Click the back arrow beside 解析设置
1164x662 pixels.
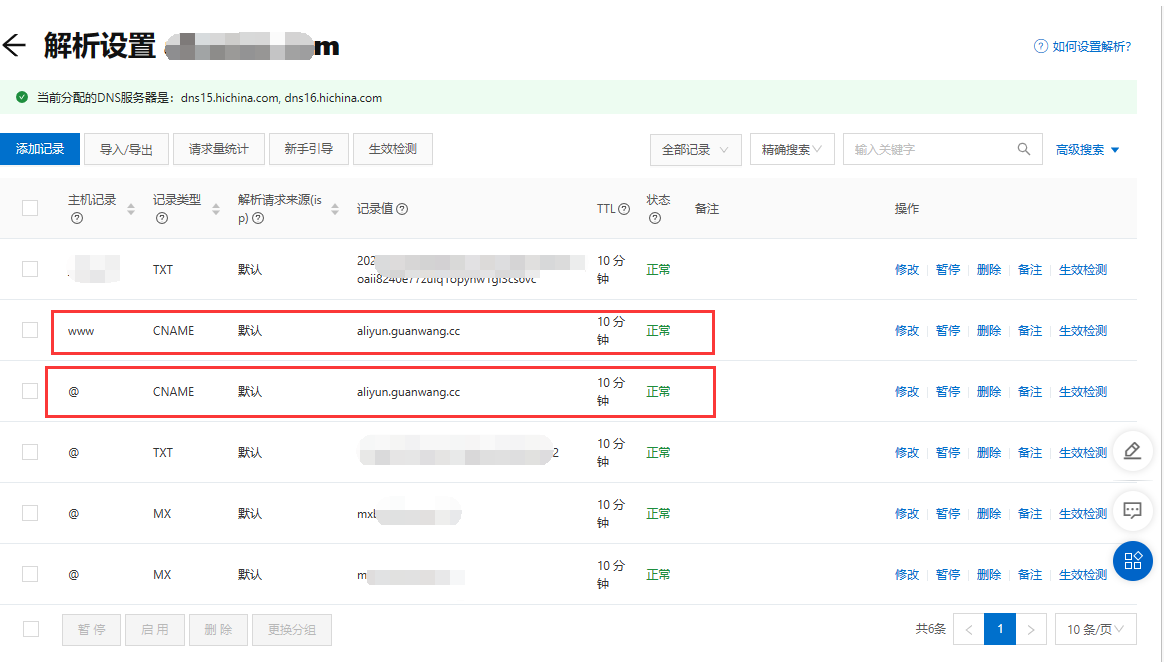click(14, 46)
